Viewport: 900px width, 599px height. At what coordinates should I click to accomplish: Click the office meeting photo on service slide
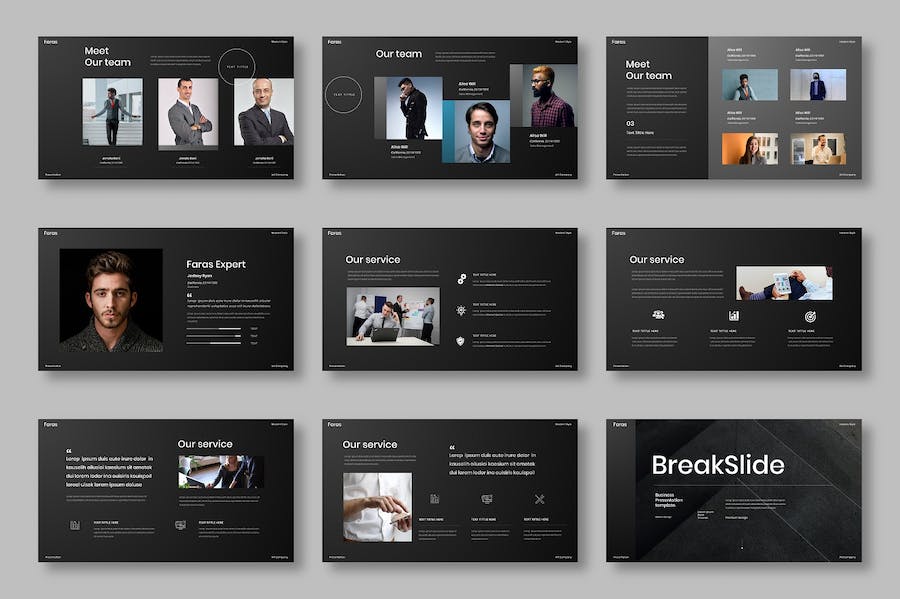pos(392,315)
